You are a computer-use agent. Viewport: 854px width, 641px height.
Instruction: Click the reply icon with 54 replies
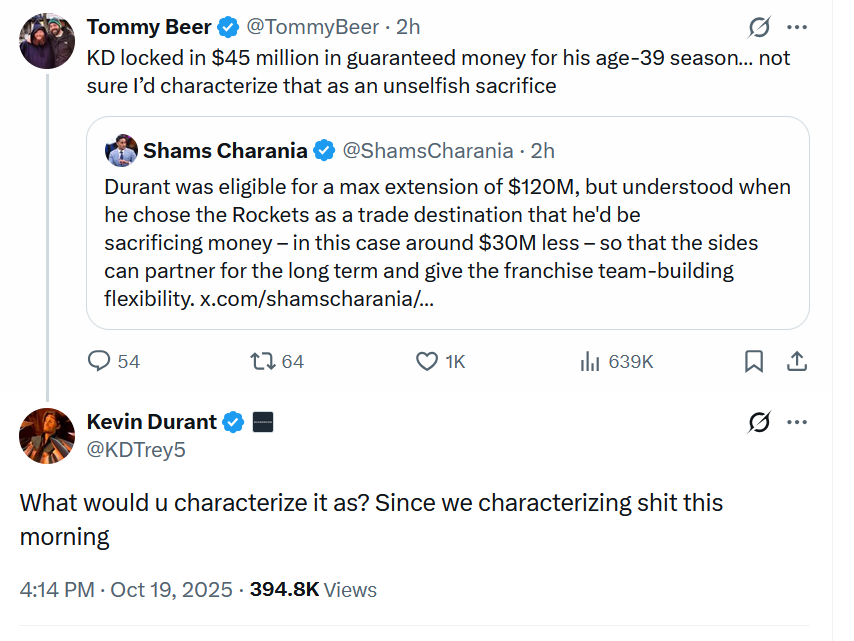100,361
